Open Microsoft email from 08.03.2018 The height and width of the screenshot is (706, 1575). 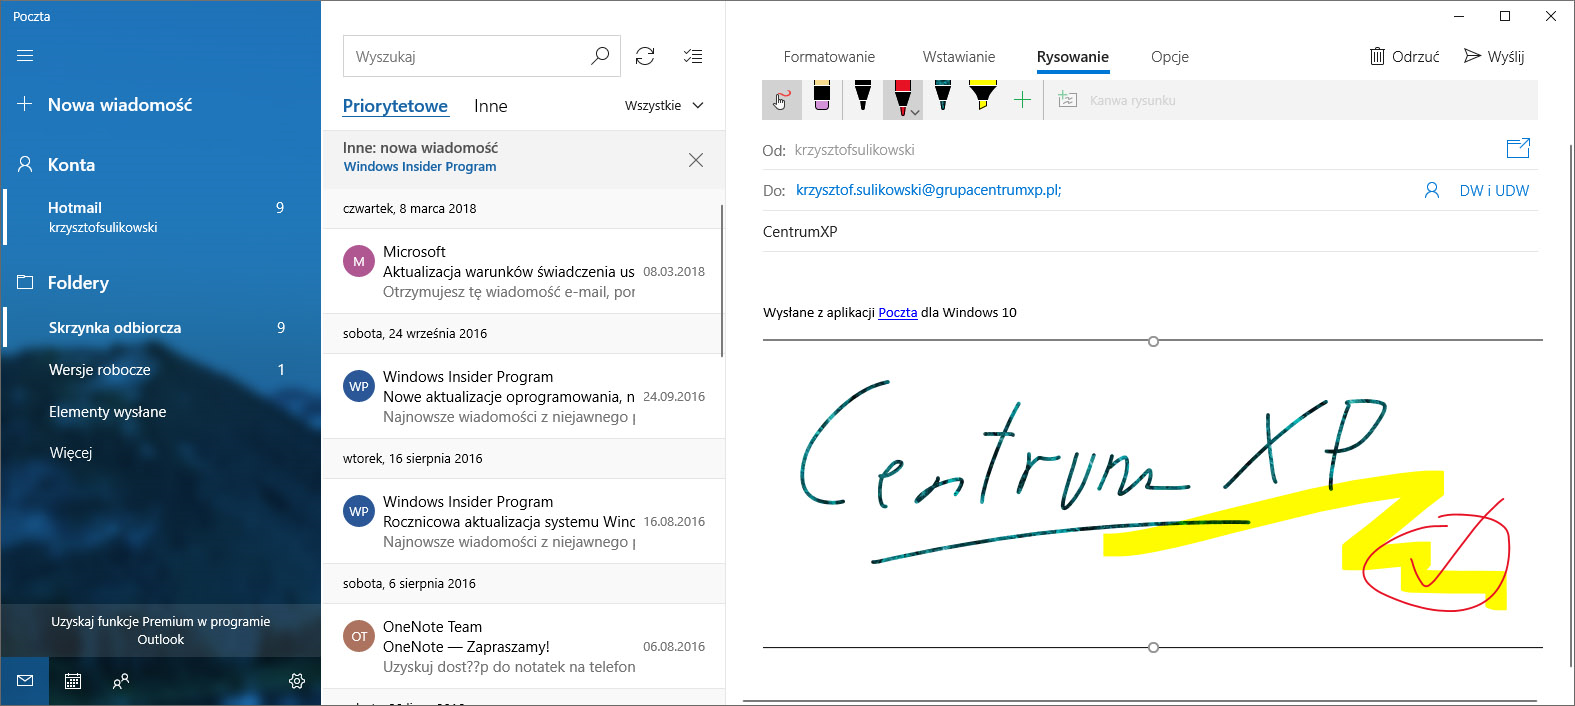[x=522, y=271]
